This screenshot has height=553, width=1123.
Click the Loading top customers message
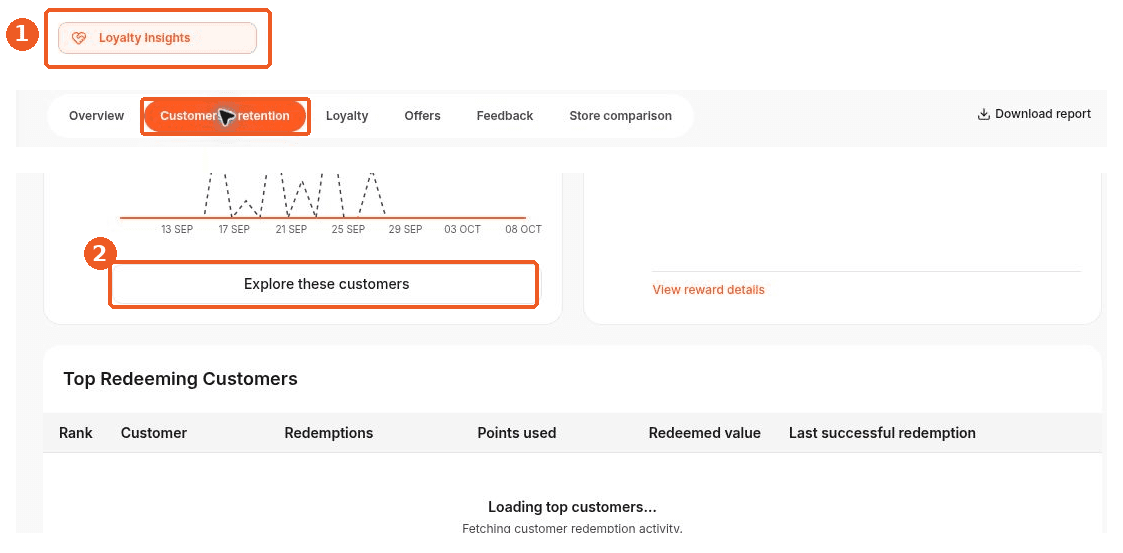pos(572,507)
